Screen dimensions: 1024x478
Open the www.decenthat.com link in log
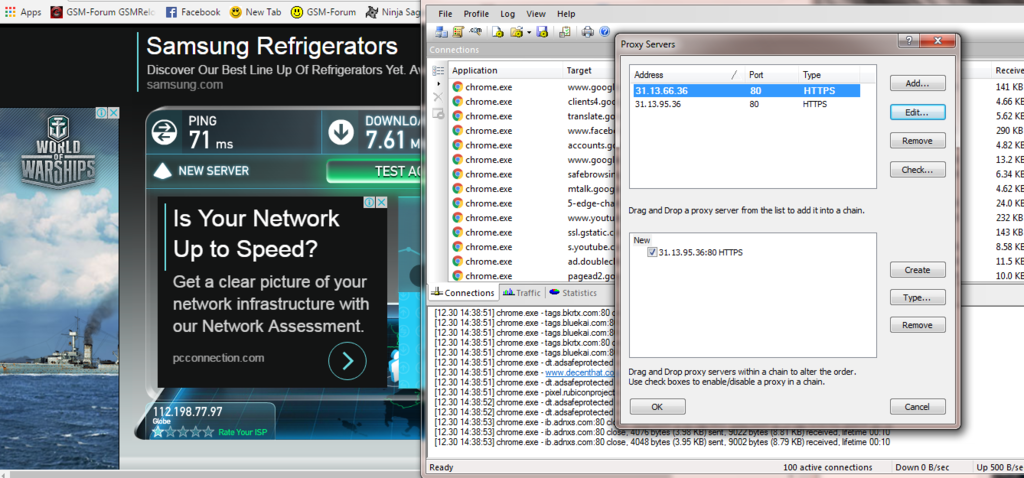coord(580,374)
